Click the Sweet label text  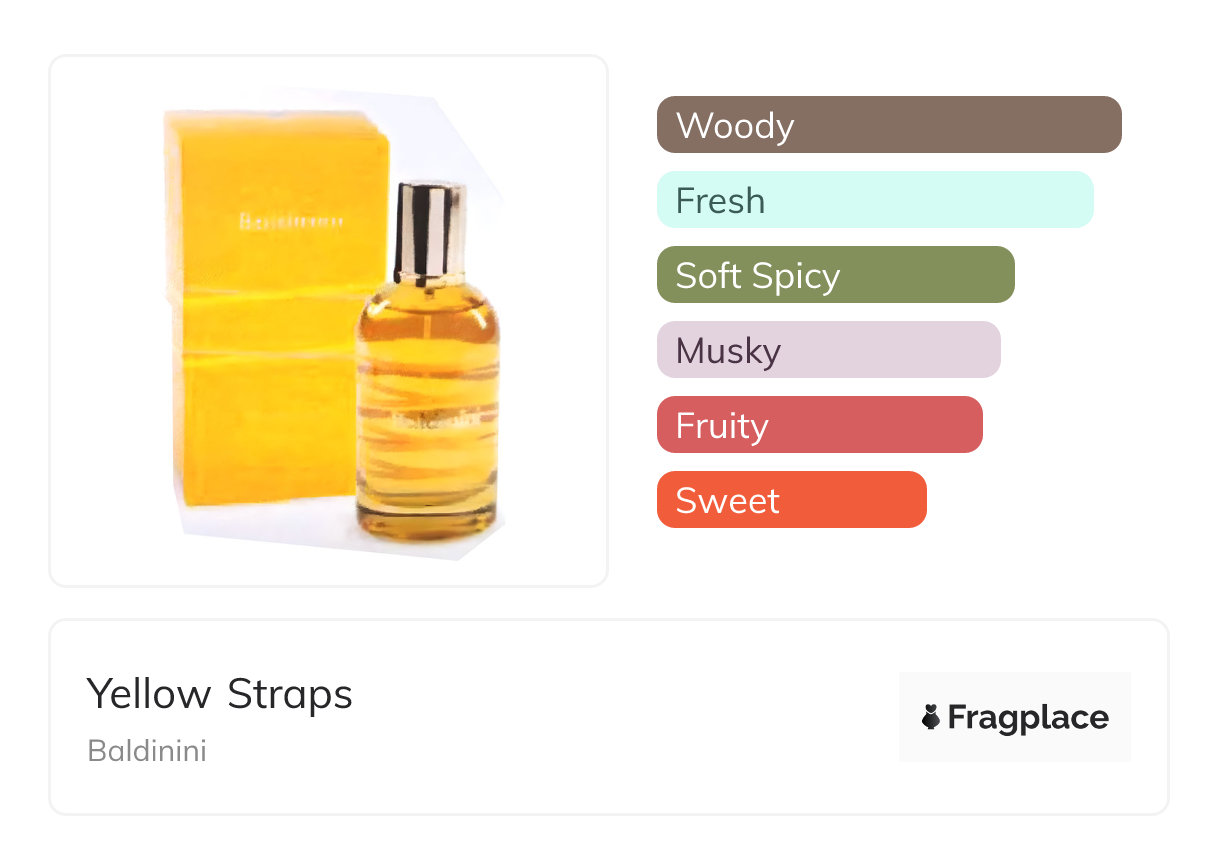pyautogui.click(x=727, y=501)
